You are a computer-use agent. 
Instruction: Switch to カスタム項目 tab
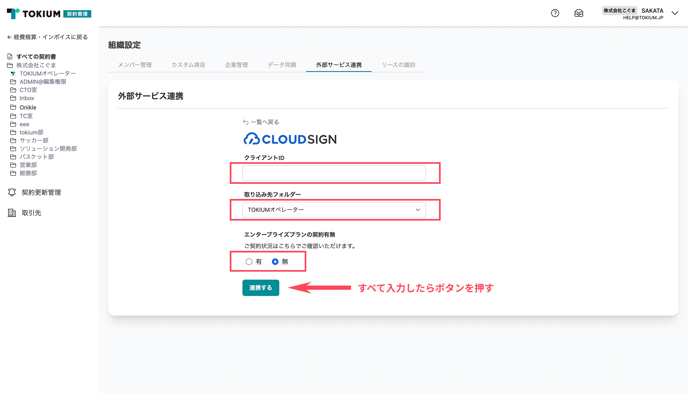188,64
